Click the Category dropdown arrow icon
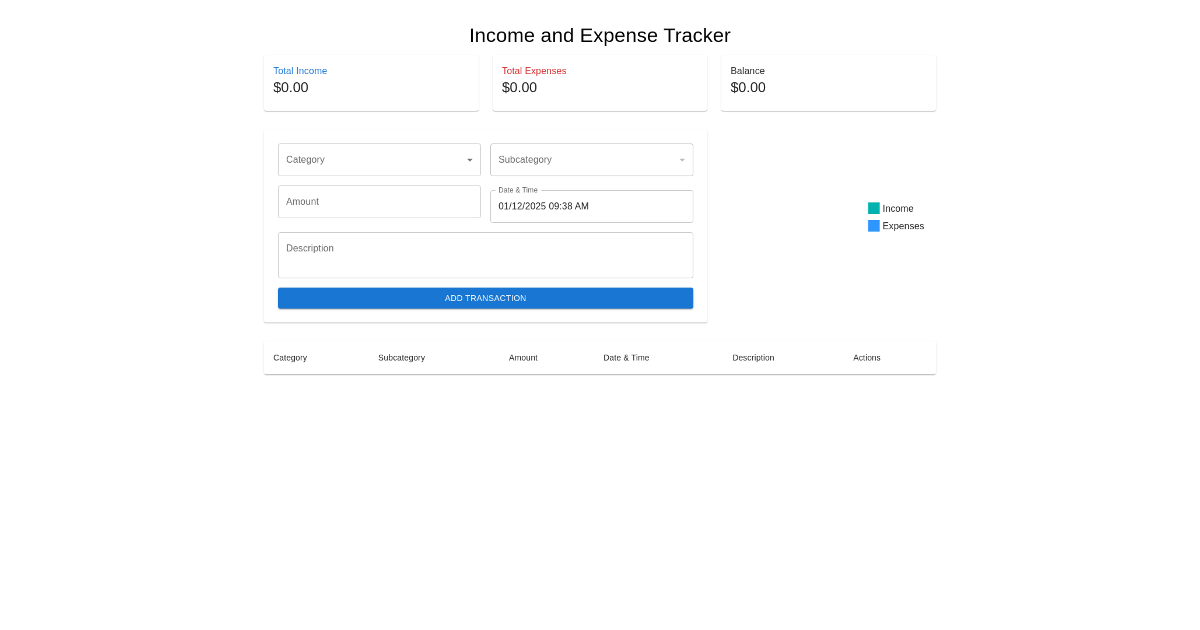This screenshot has height=630, width=1200. (x=470, y=160)
